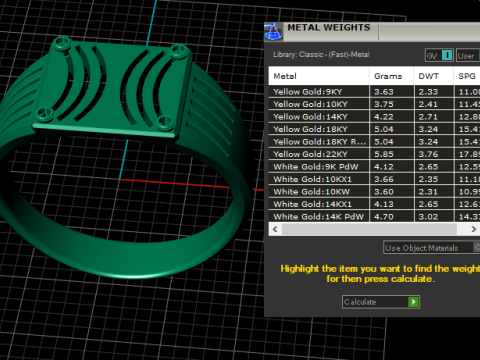Click the Metal Weights title tab
Screen dimensions: 480x360
[329, 28]
